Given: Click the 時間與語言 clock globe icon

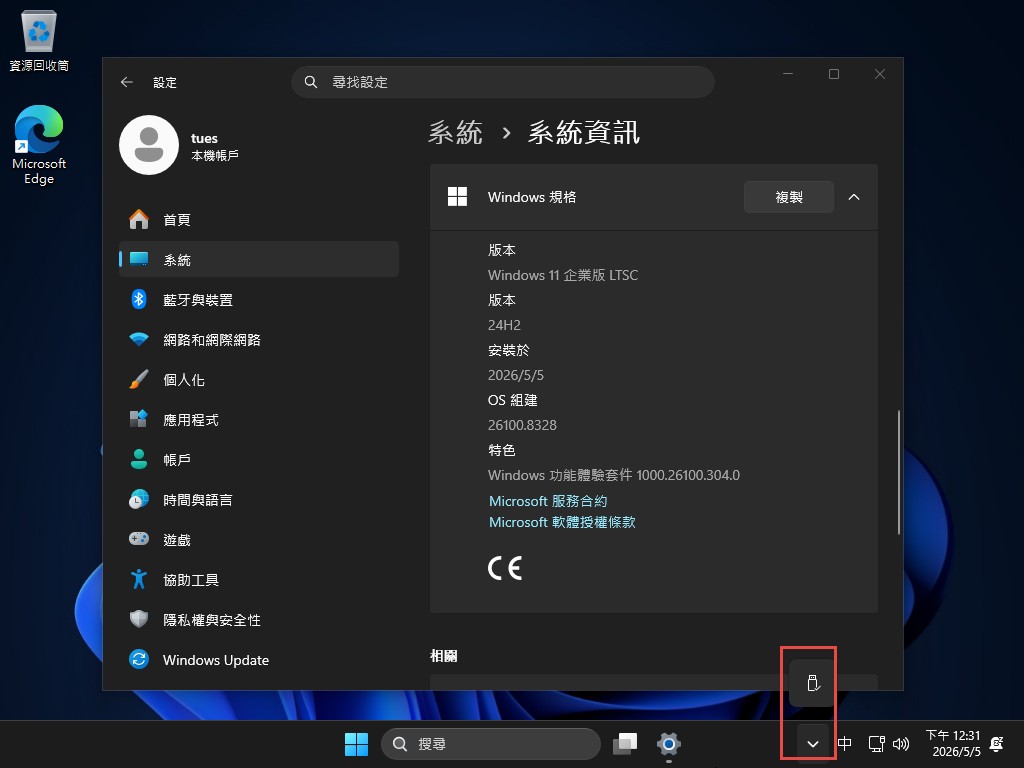Looking at the screenshot, I should (x=138, y=500).
